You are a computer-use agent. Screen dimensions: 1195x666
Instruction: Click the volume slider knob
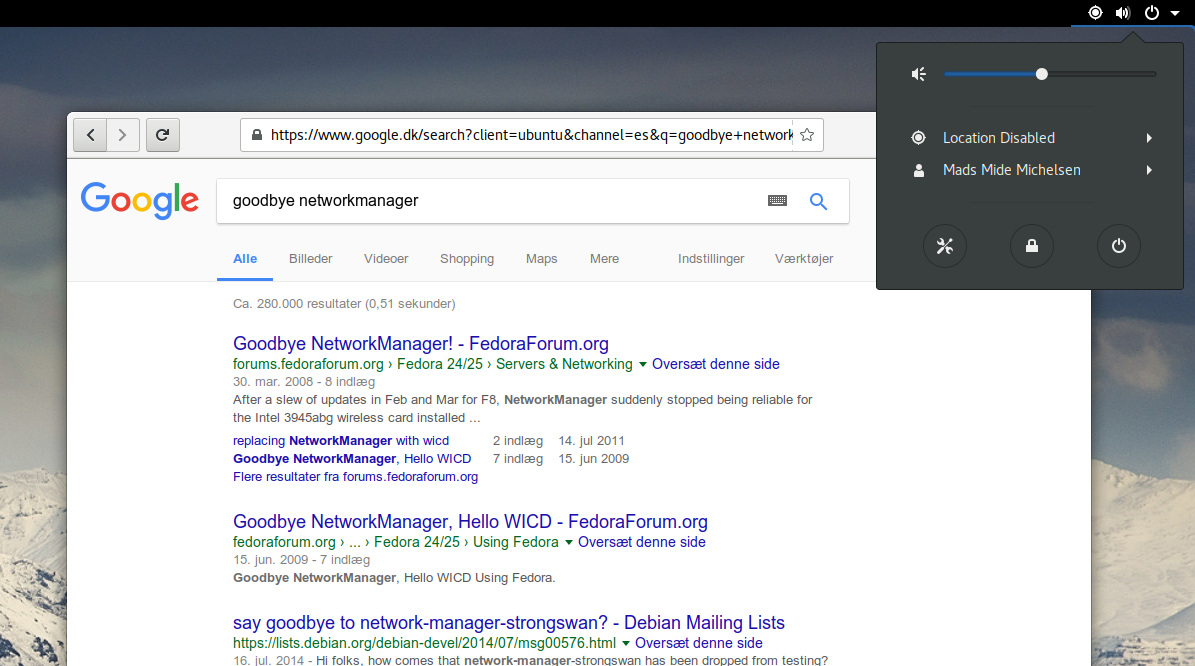coord(1042,74)
